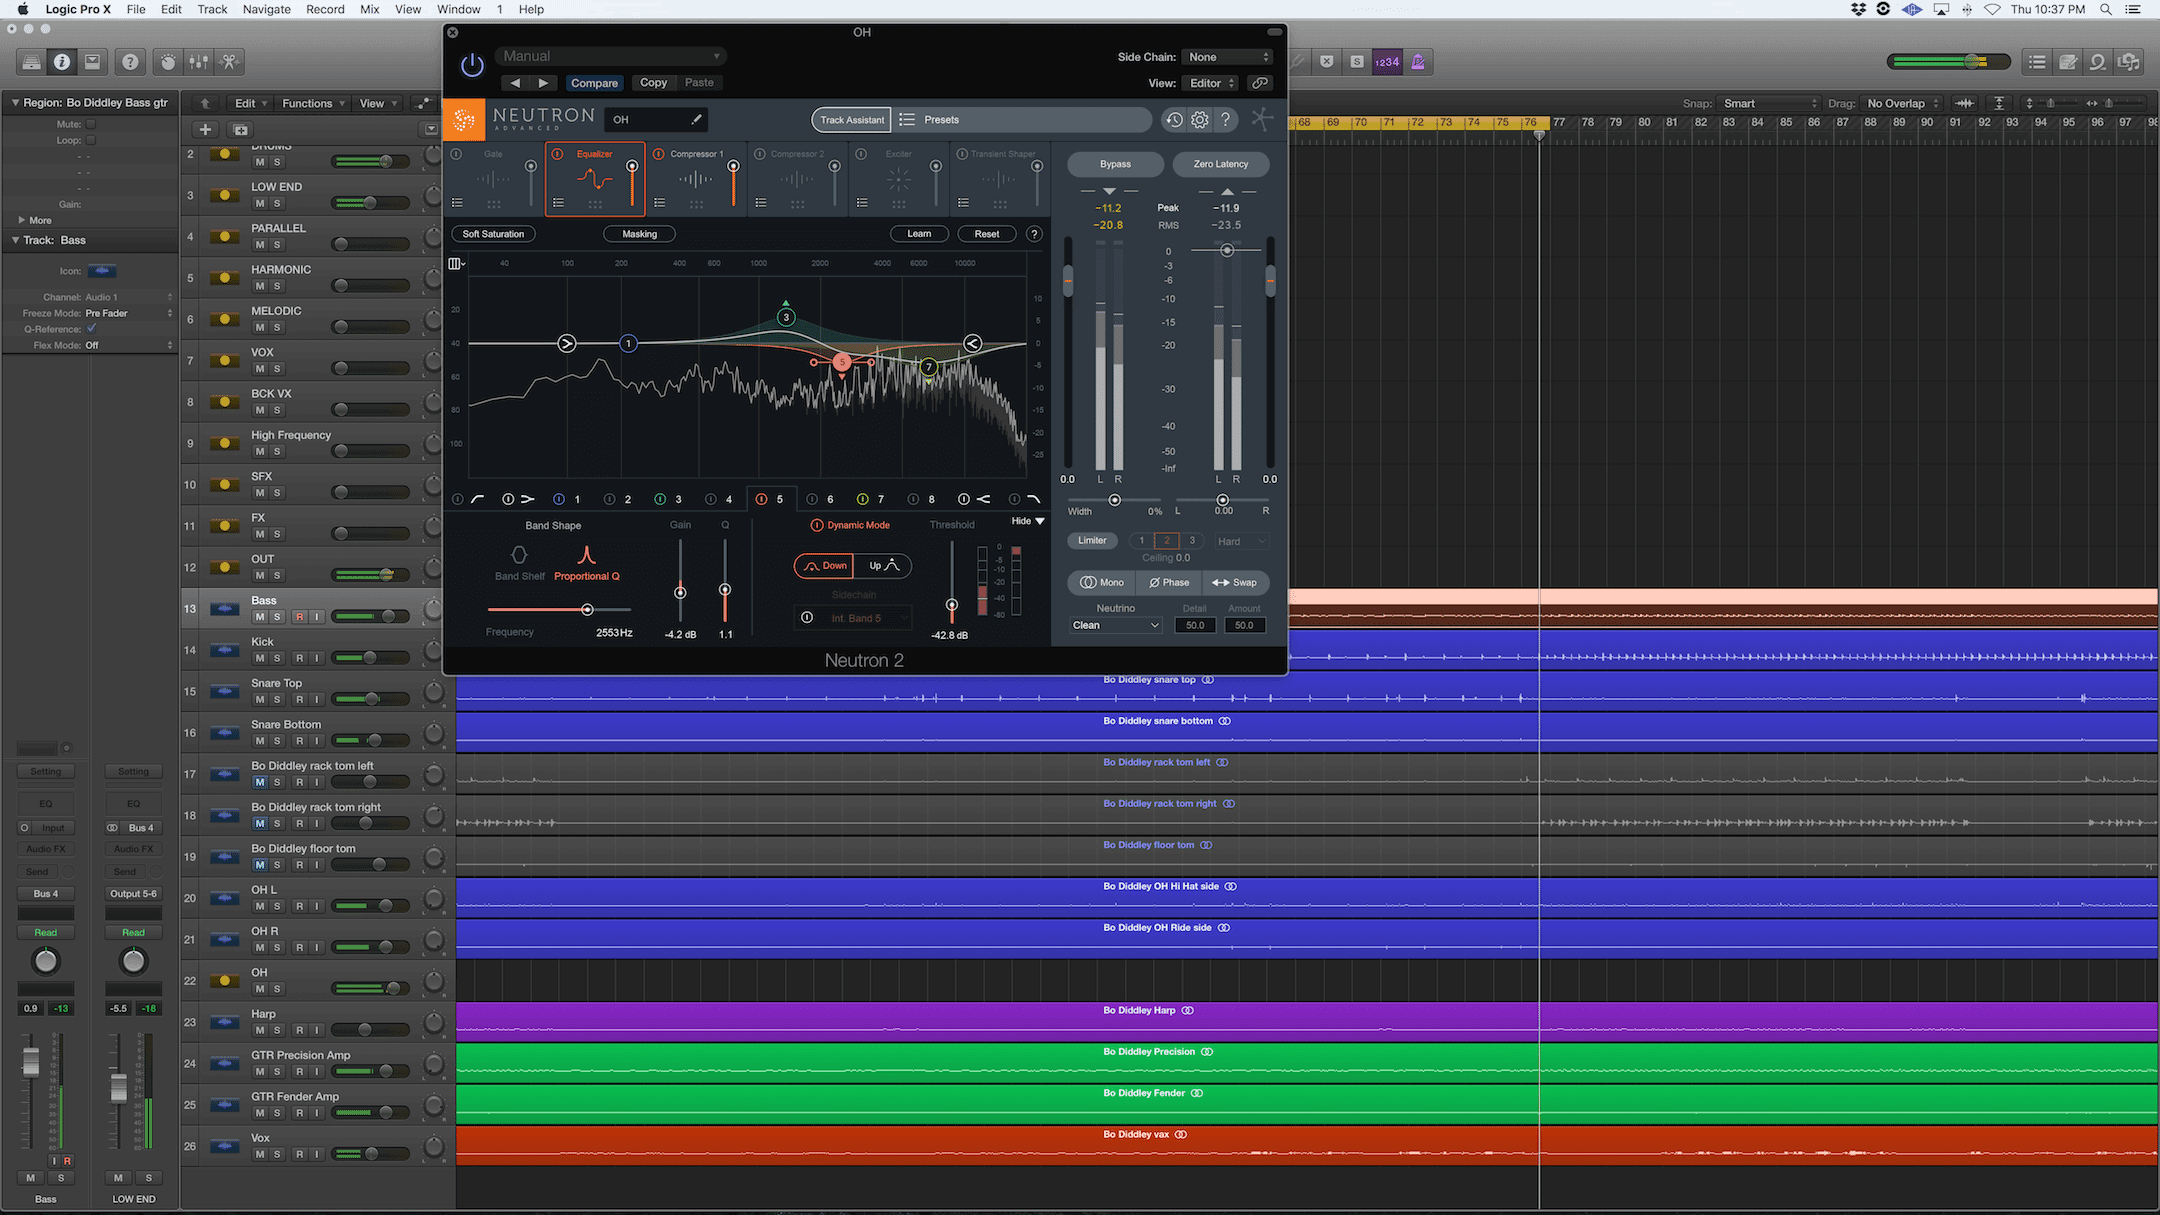Open the Manual preset dropdown
2160x1215 pixels.
[610, 56]
